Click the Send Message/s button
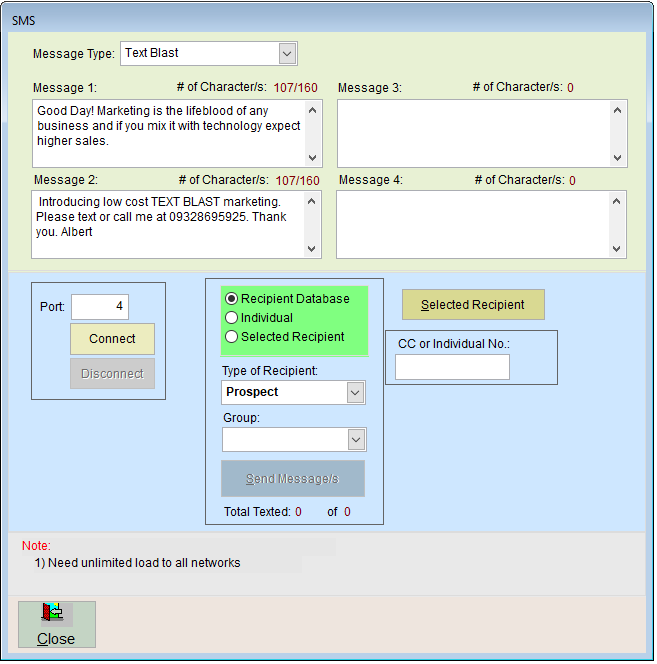Viewport: 657px width, 664px height. (293, 479)
